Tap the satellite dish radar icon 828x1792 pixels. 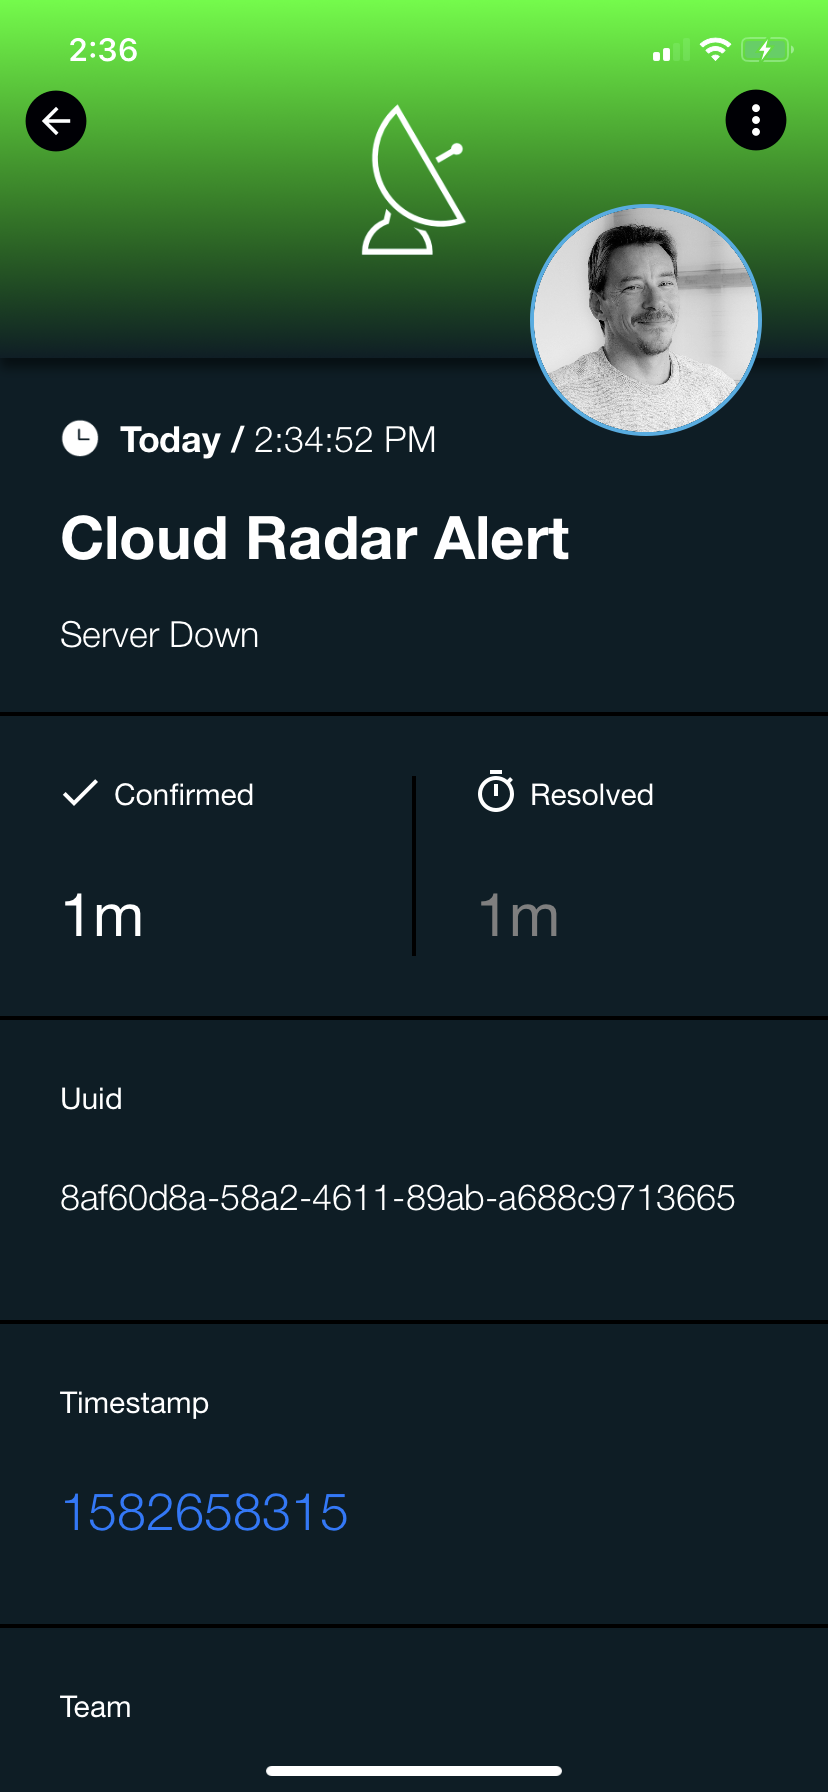[413, 180]
